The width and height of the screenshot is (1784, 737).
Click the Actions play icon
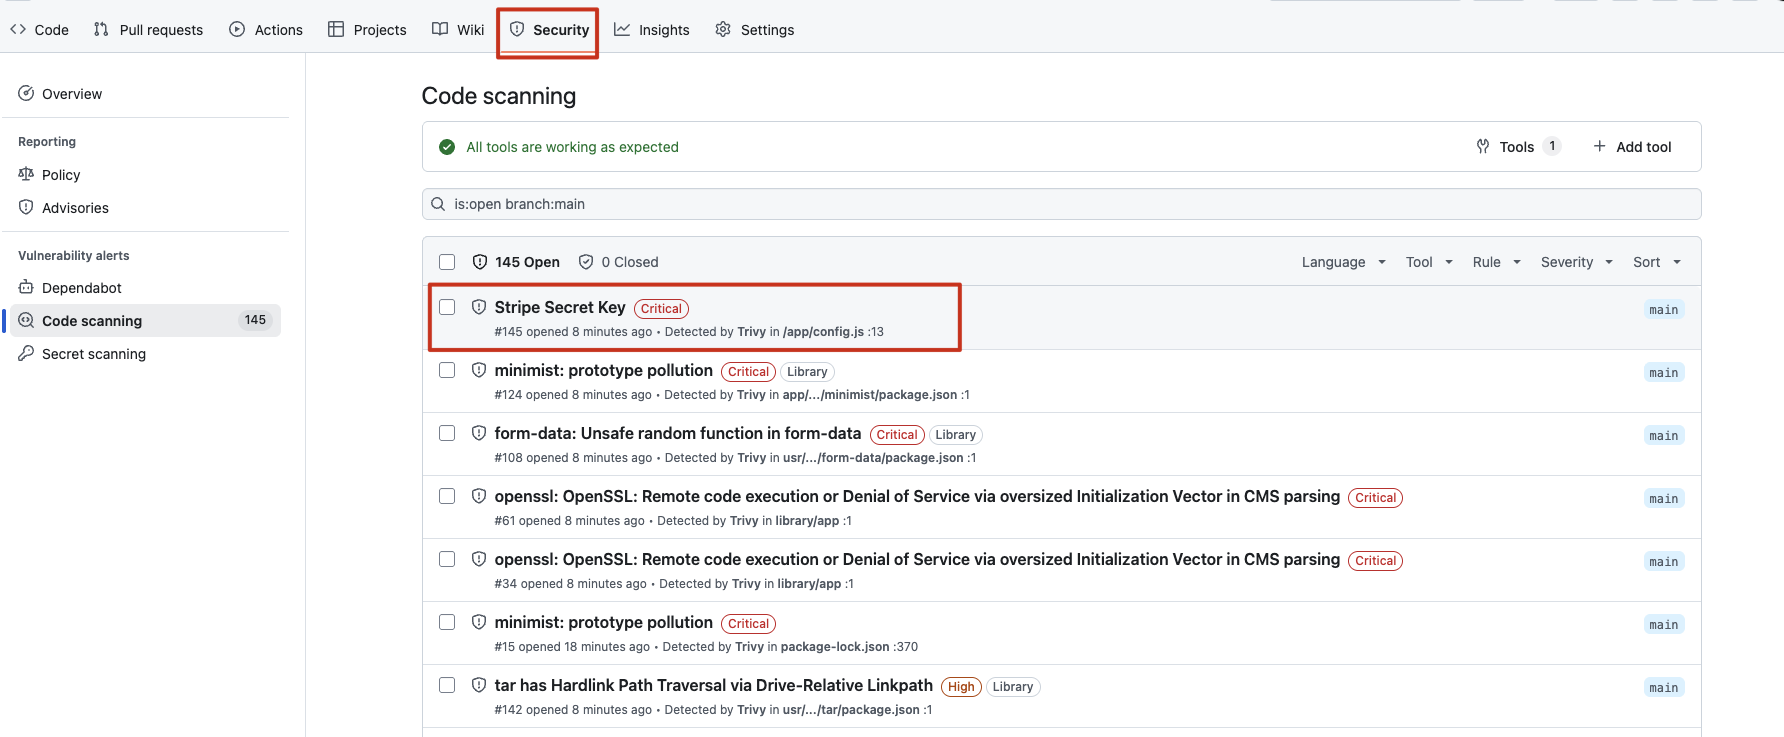point(237,30)
